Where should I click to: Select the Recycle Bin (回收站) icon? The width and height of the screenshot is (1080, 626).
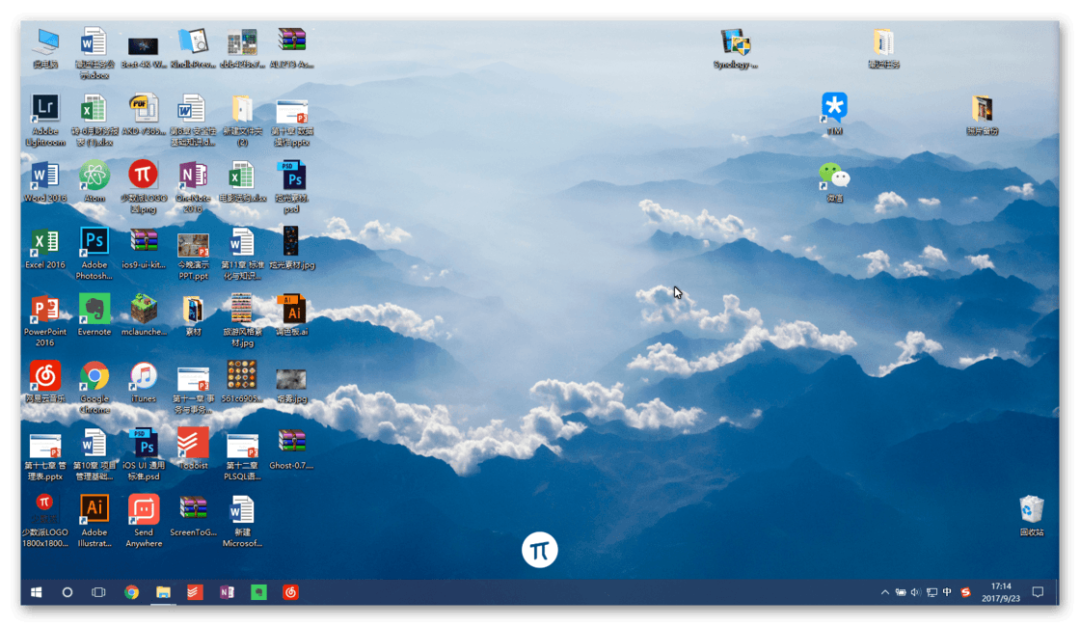click(1031, 516)
